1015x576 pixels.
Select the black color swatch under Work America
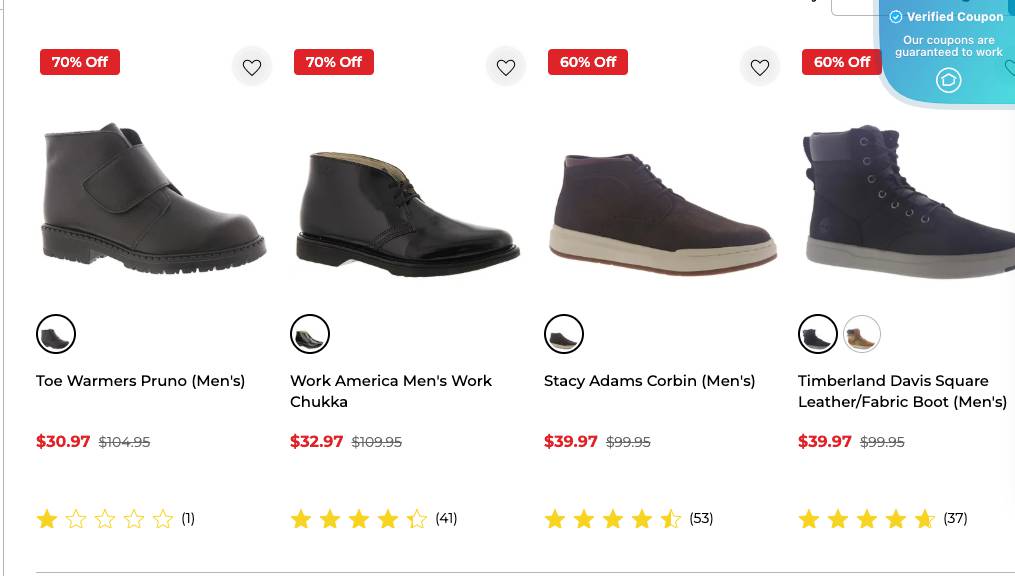click(x=310, y=334)
